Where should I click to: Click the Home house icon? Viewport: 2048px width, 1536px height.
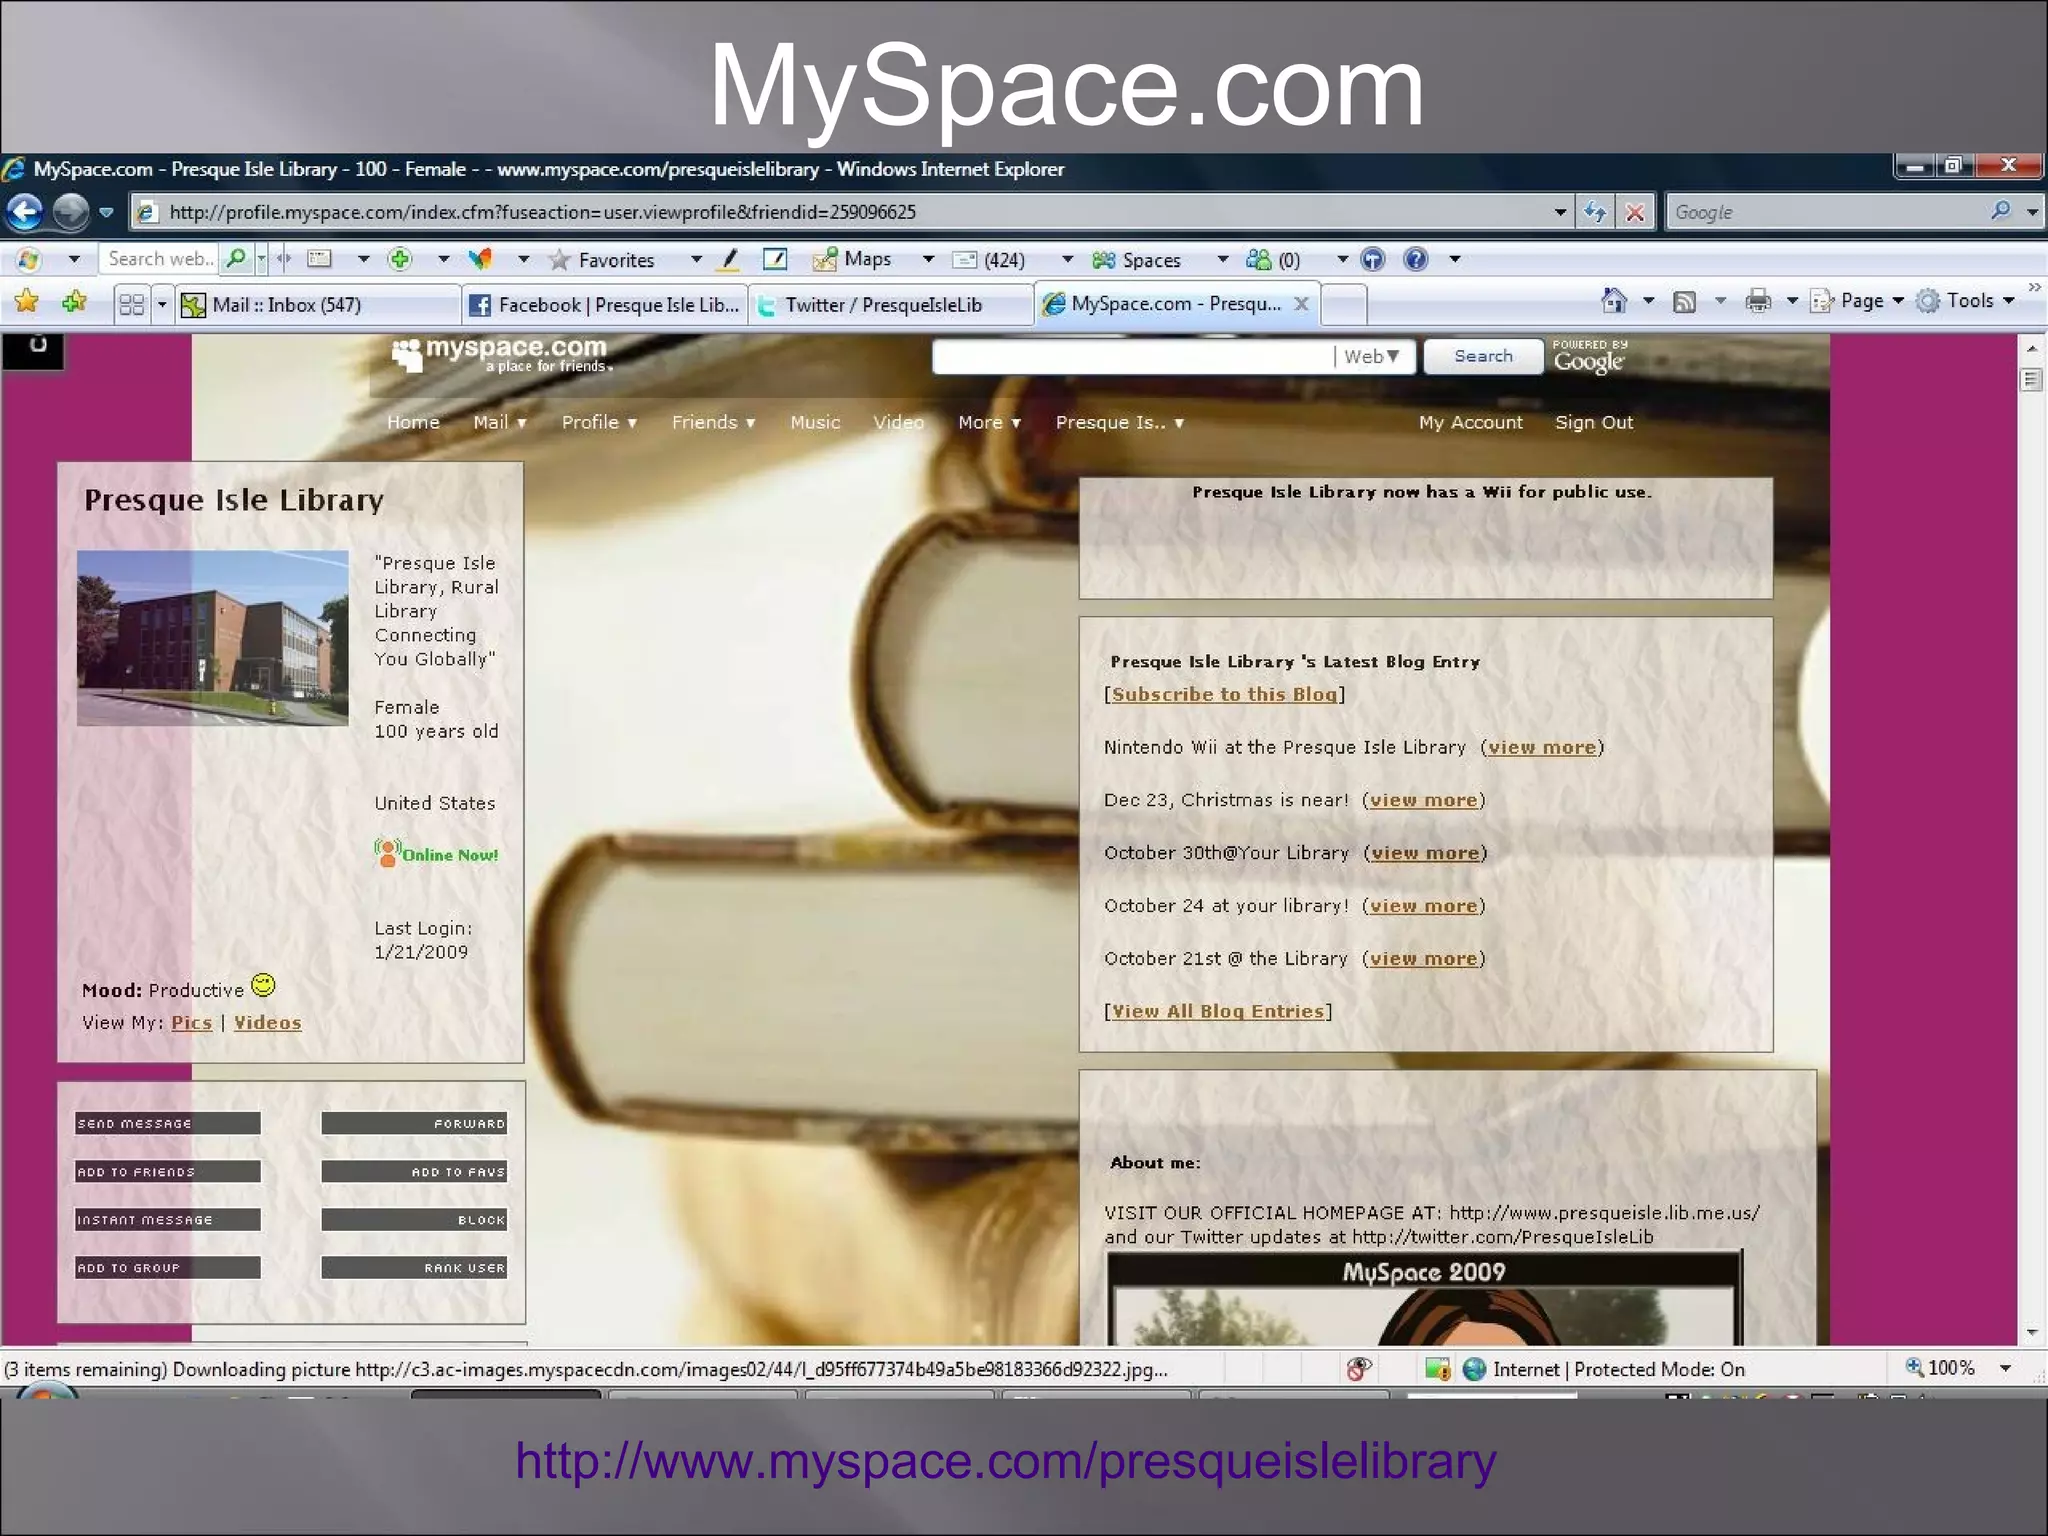[x=1613, y=301]
